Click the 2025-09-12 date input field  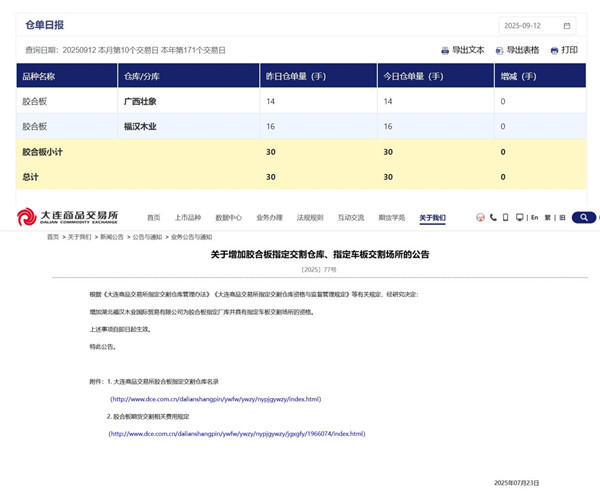coord(530,26)
